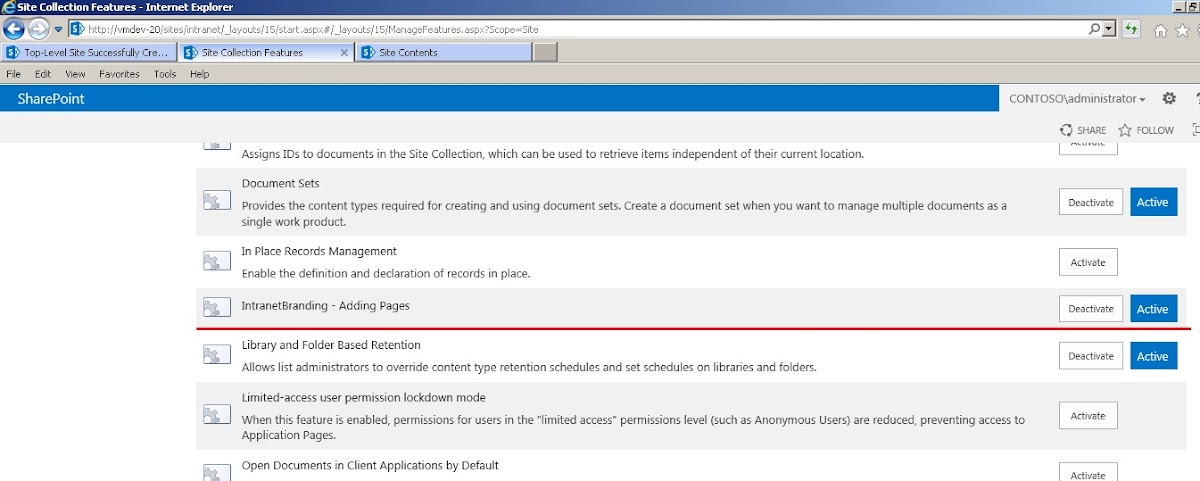This screenshot has width=1200, height=481.
Task: Deactivate IntranetBranding - Adding Pages feature
Action: tap(1090, 309)
